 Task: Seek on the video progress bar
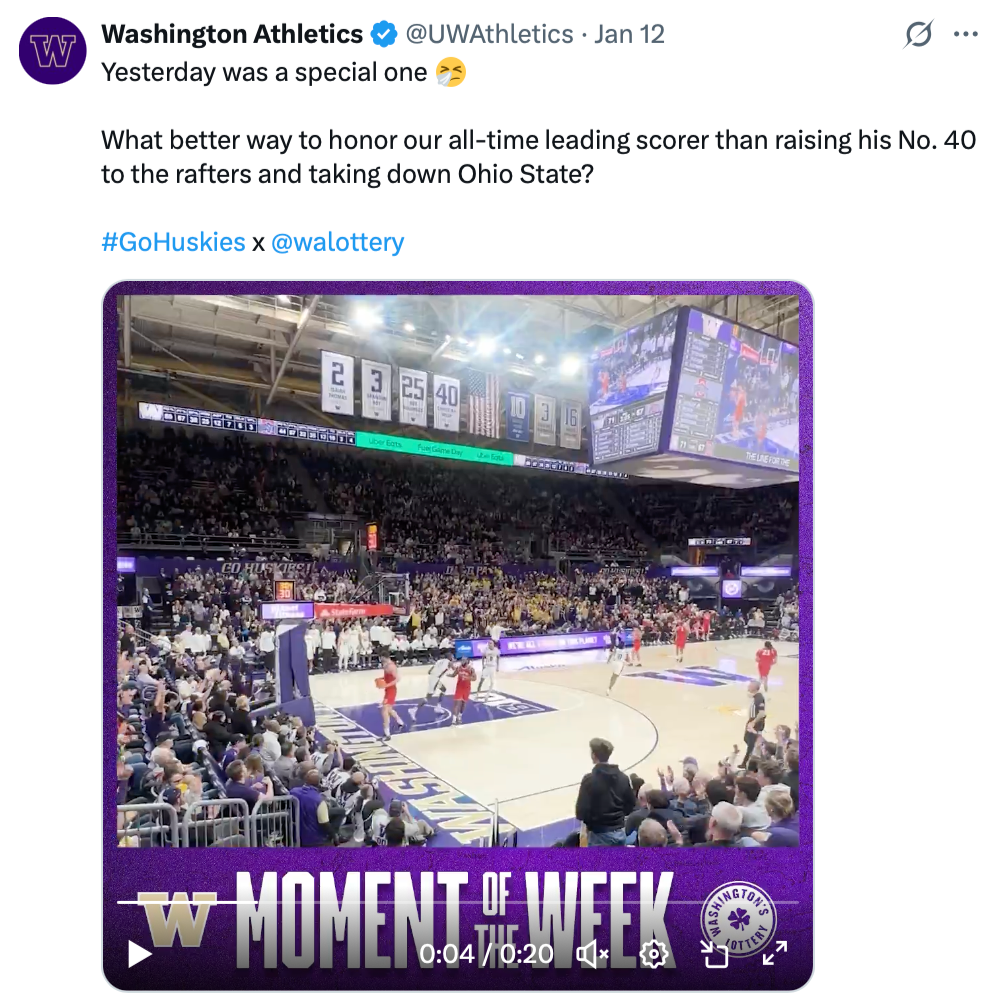coord(460,903)
